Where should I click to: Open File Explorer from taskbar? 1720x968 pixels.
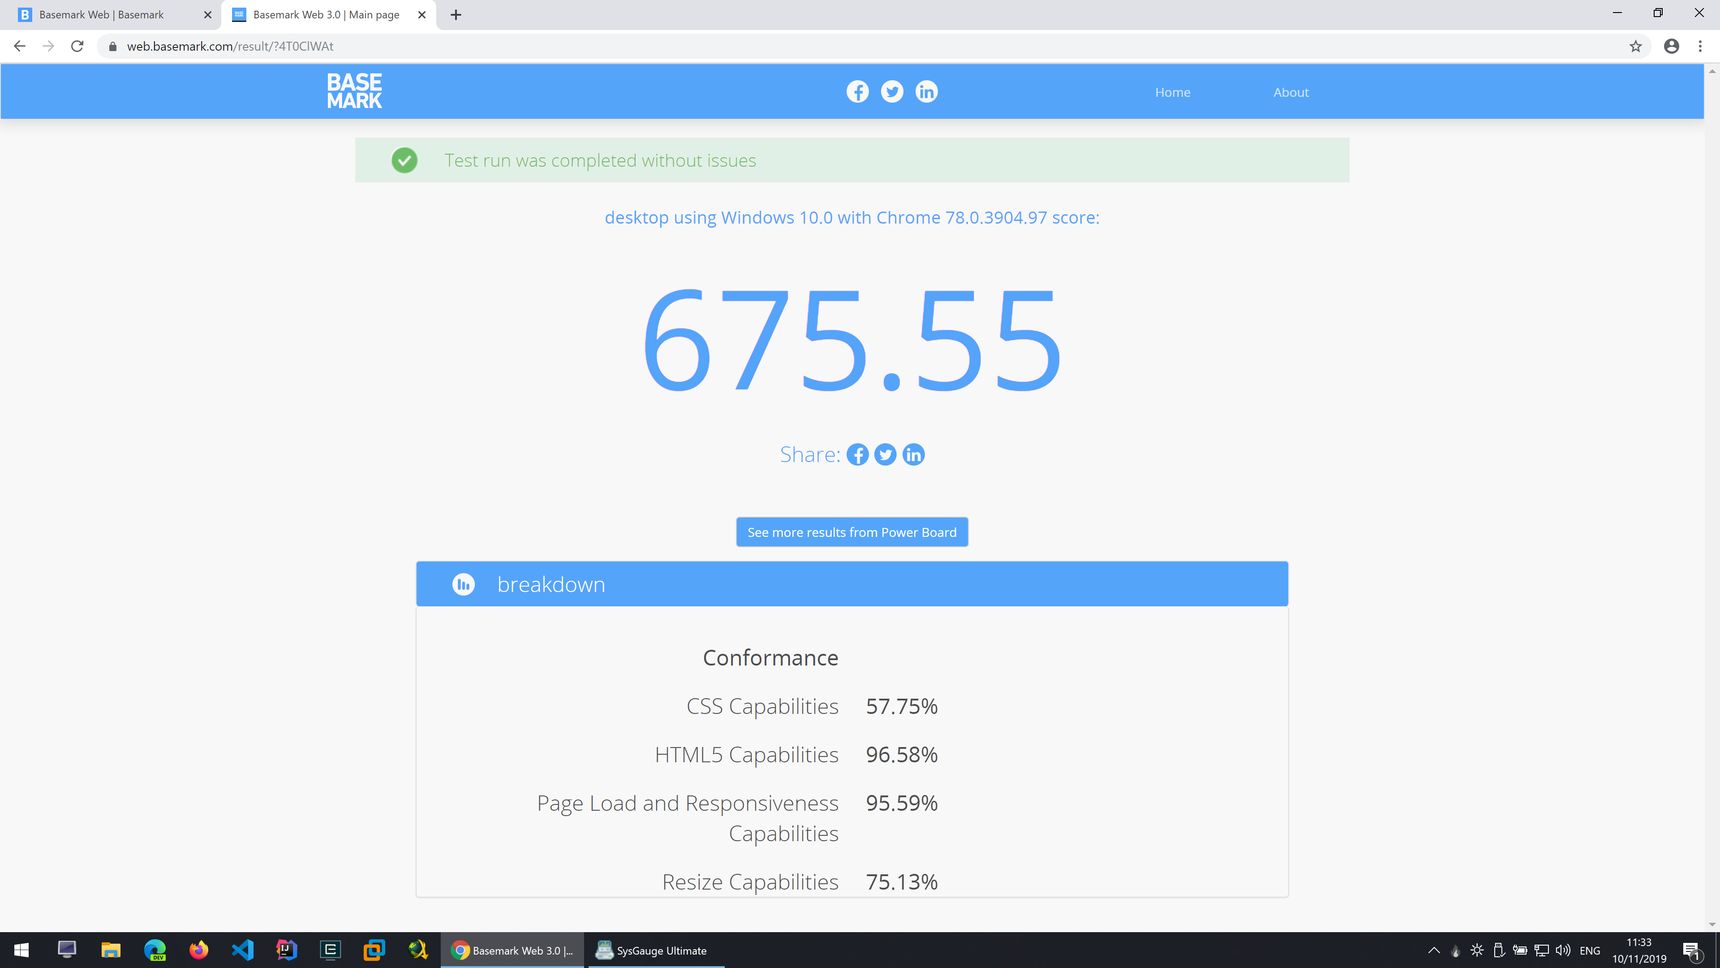[111, 950]
